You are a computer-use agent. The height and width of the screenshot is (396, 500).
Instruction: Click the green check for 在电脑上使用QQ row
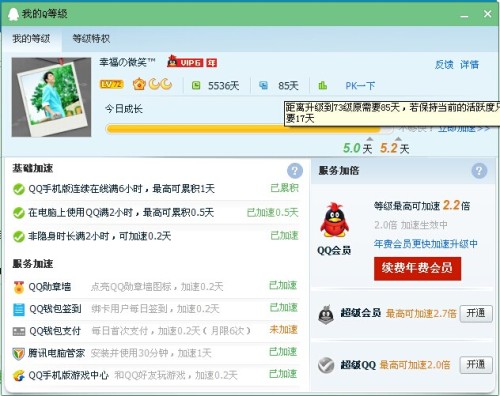(x=19, y=213)
